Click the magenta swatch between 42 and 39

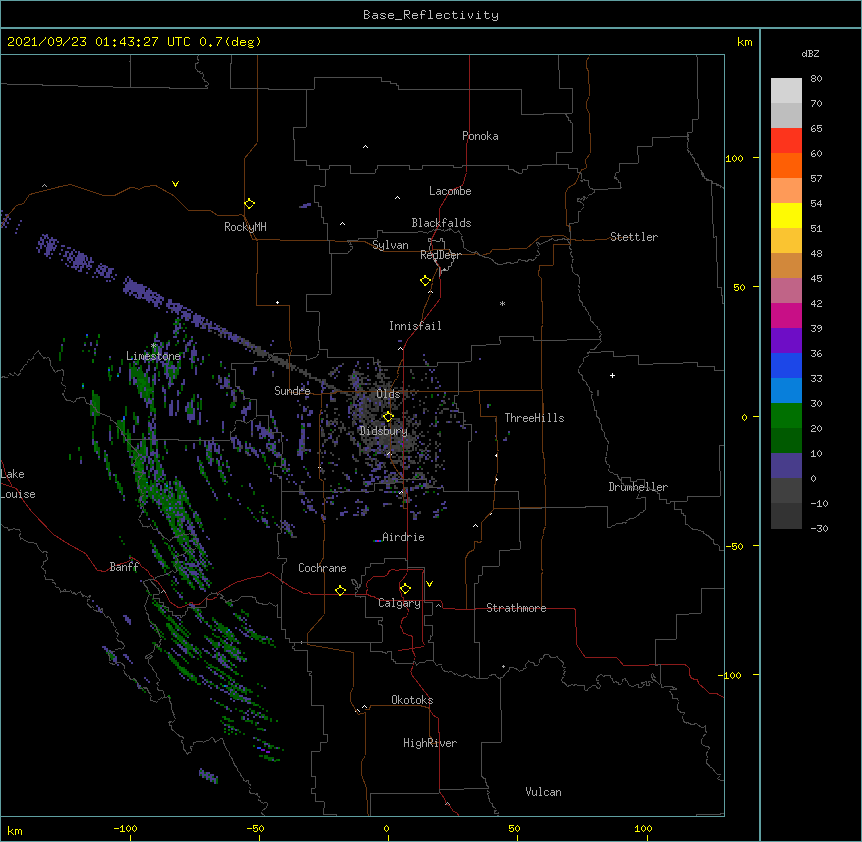point(786,315)
